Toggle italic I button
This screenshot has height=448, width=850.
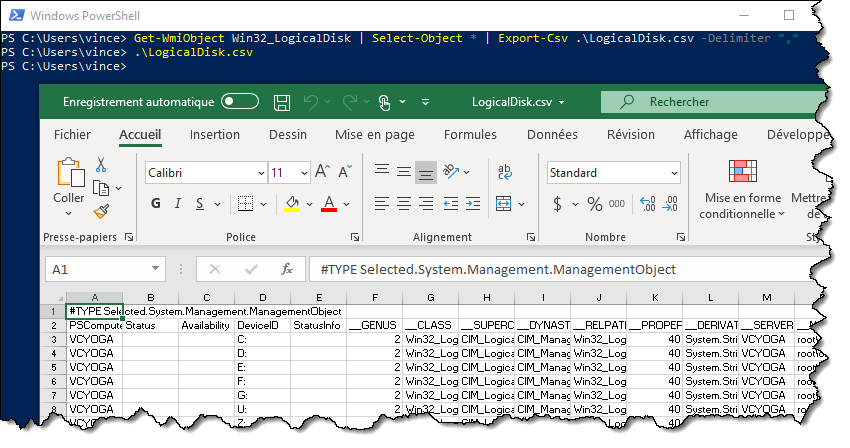coord(178,203)
